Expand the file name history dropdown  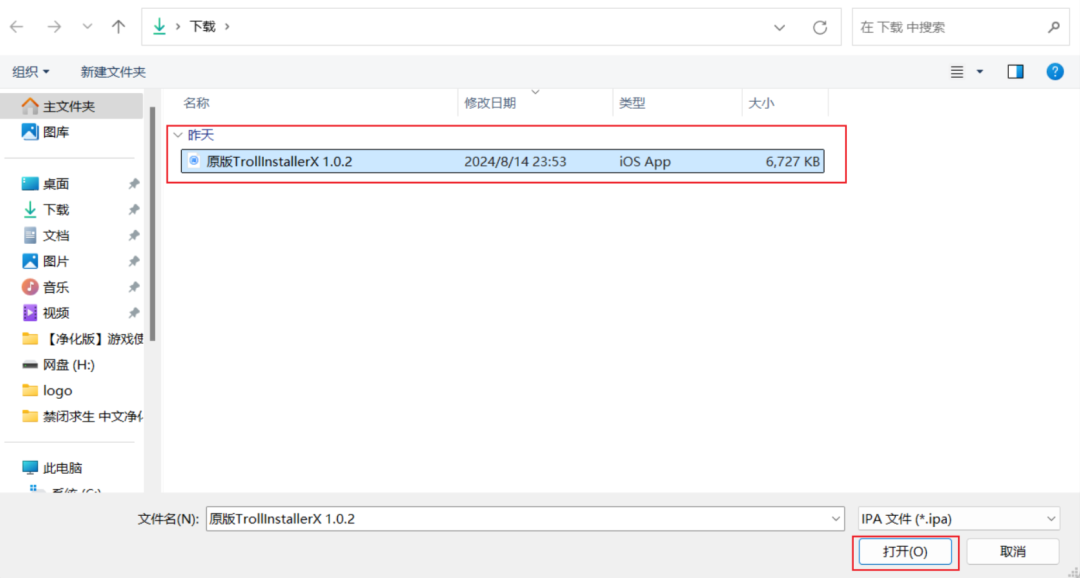coord(835,519)
